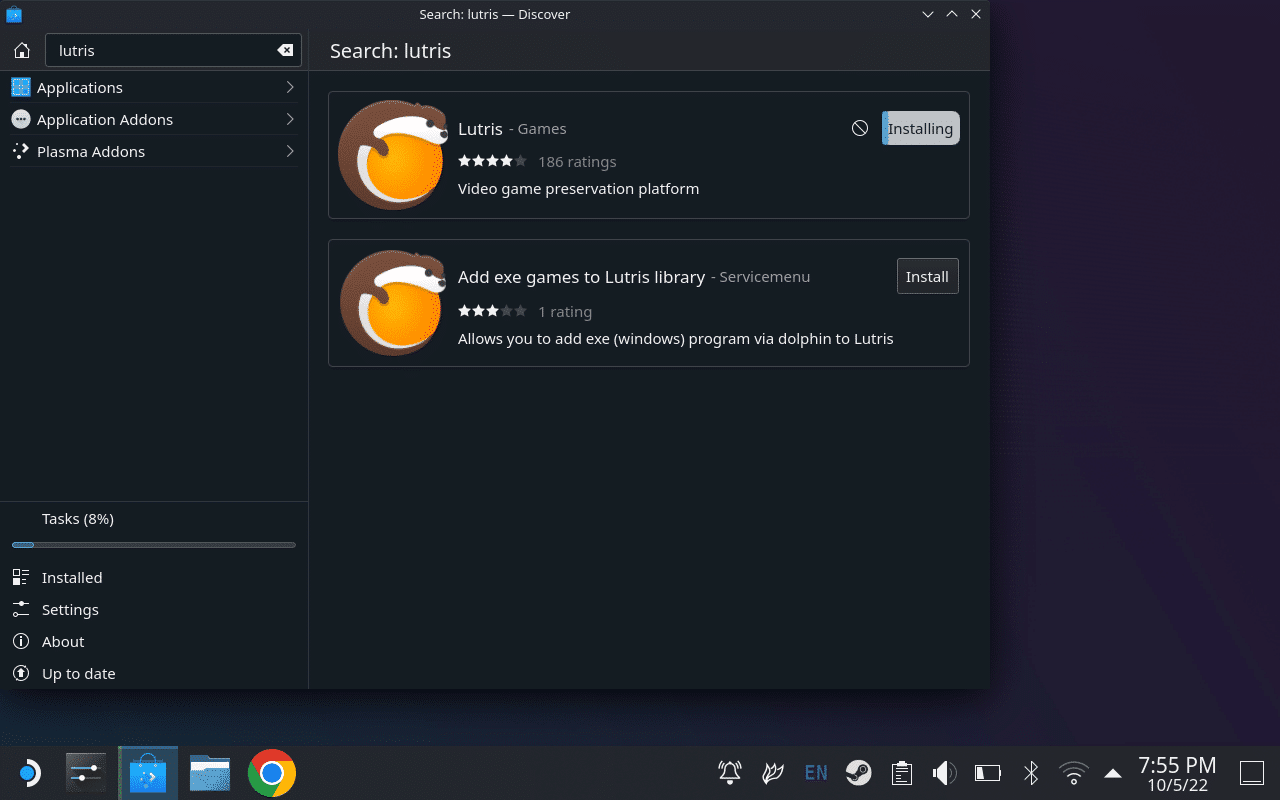
Task: Click the Home icon beside the search field
Action: 21,50
